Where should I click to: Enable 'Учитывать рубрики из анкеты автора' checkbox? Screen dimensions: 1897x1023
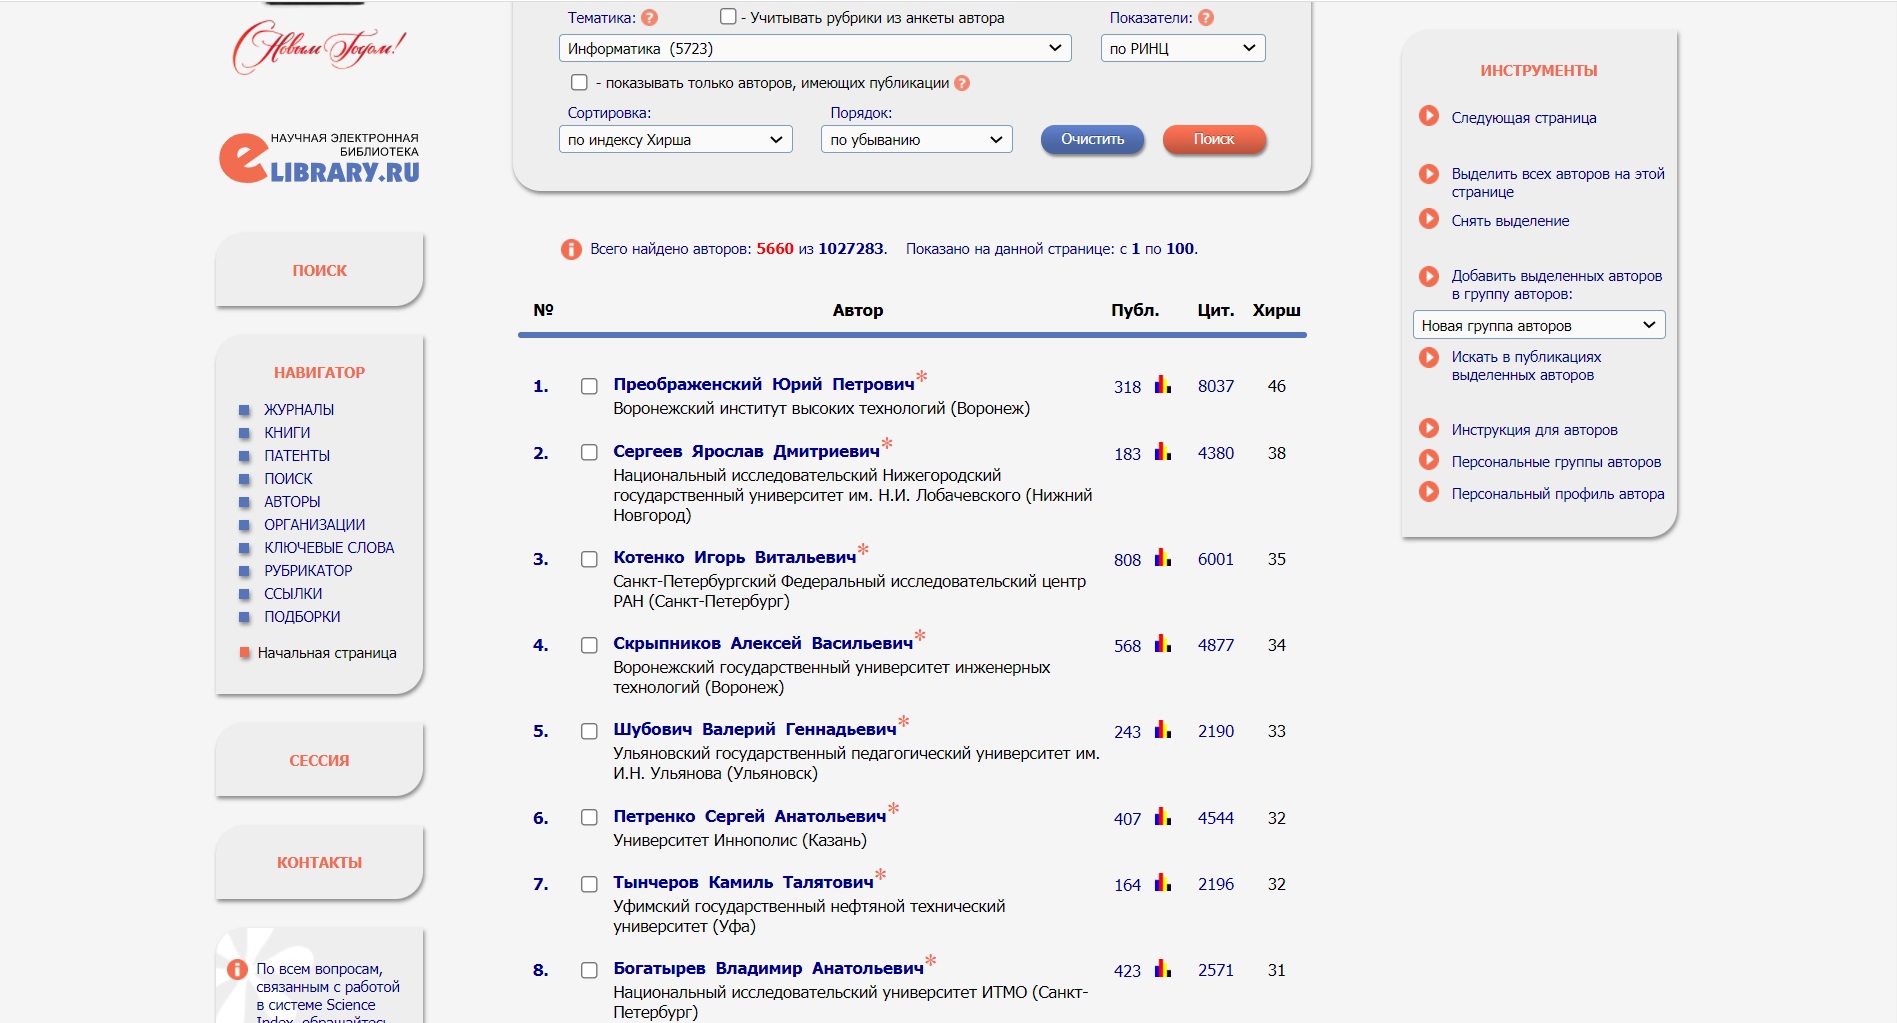click(x=728, y=17)
